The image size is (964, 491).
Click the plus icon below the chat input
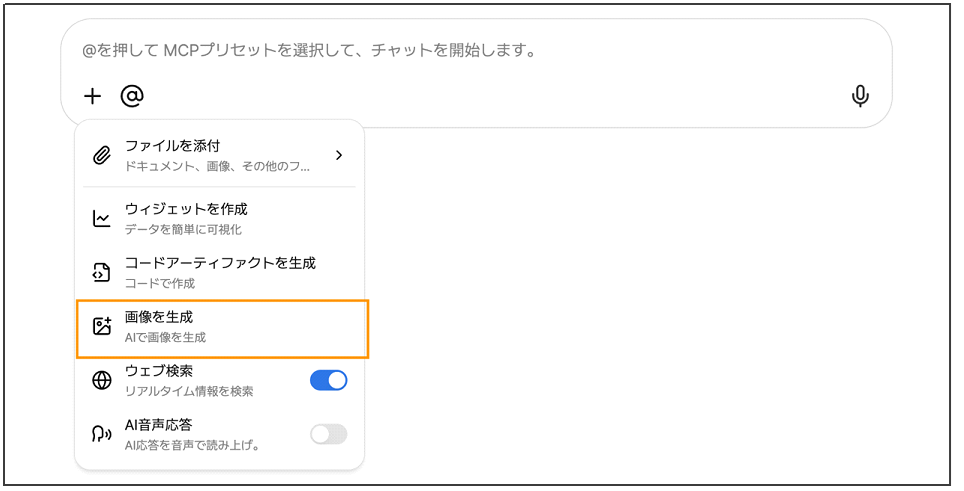pyautogui.click(x=92, y=96)
